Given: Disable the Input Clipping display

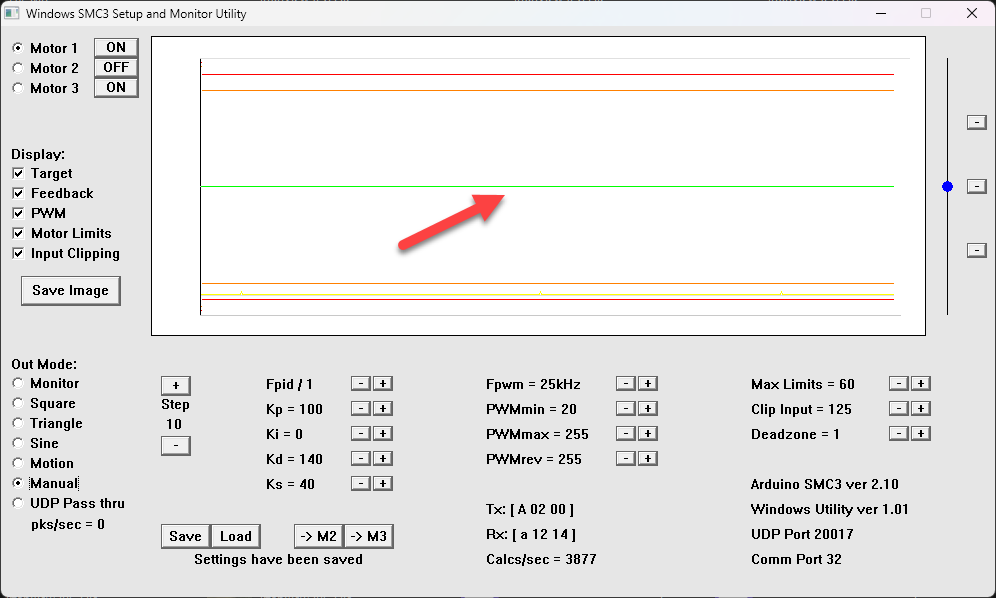Looking at the screenshot, I should pos(18,253).
